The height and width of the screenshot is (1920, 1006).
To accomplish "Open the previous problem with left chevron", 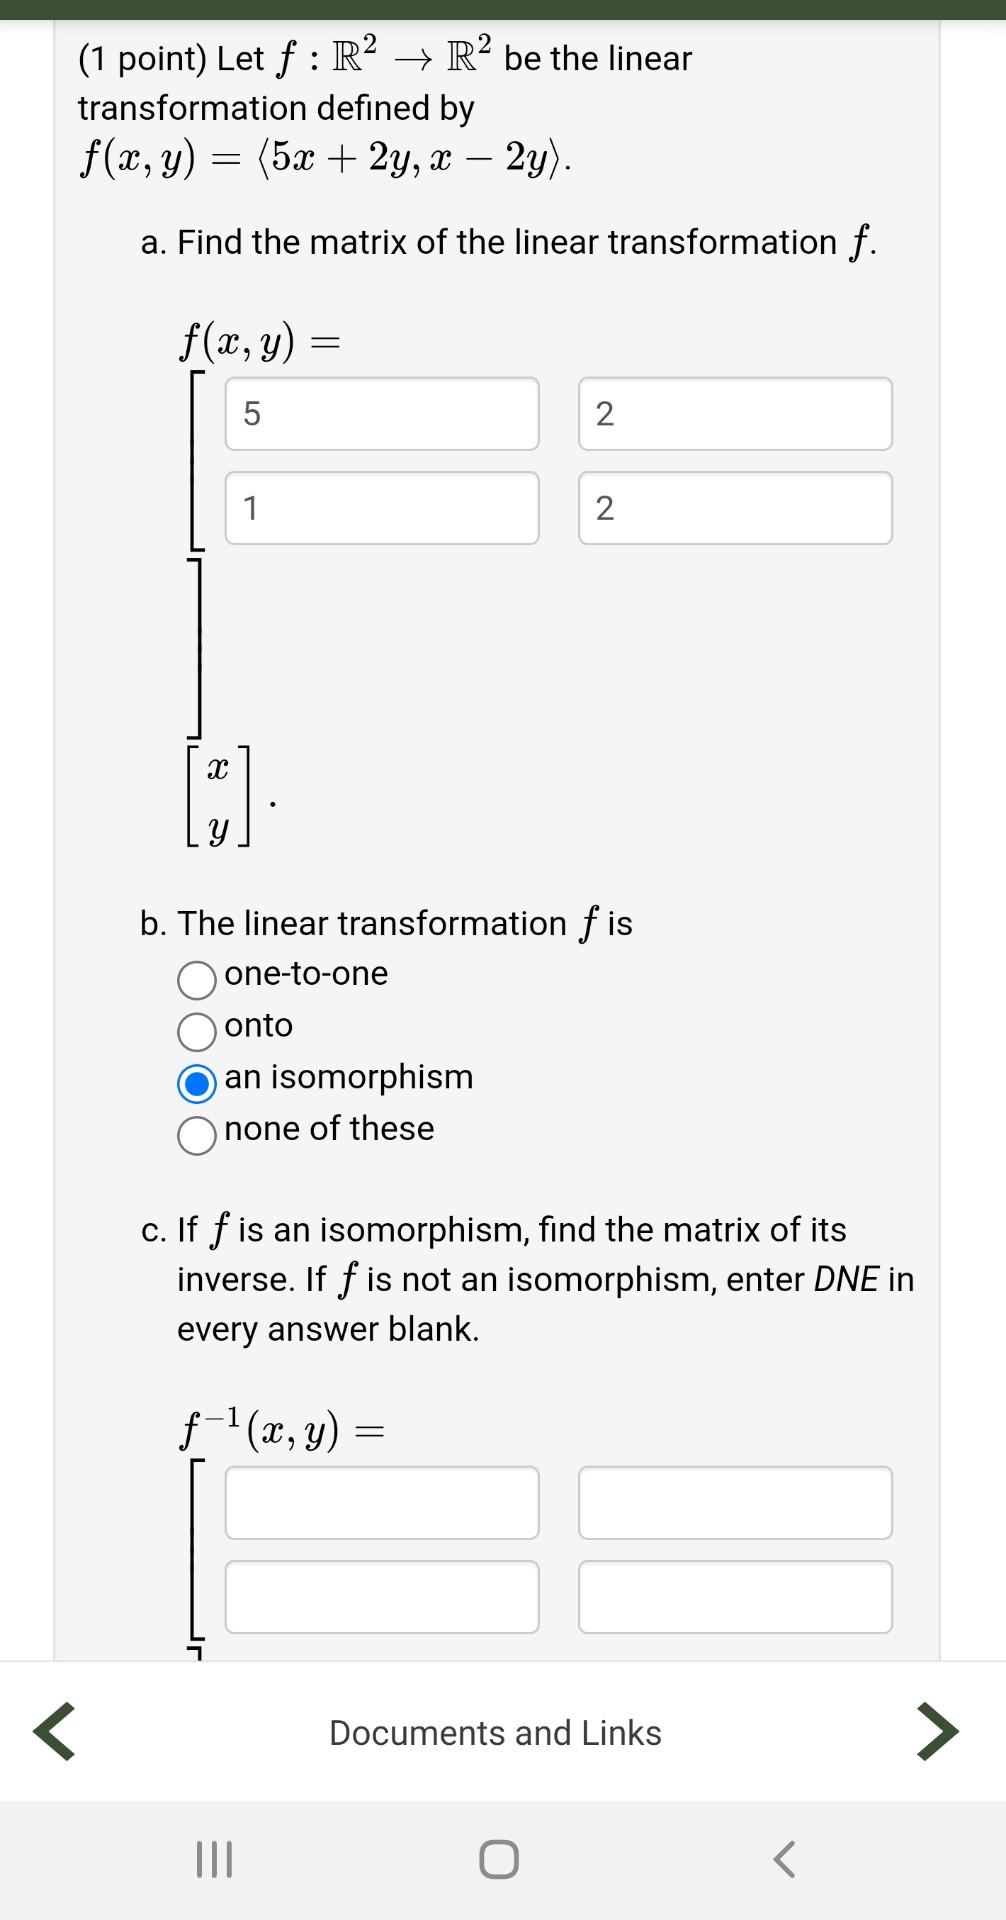I will tap(55, 1733).
